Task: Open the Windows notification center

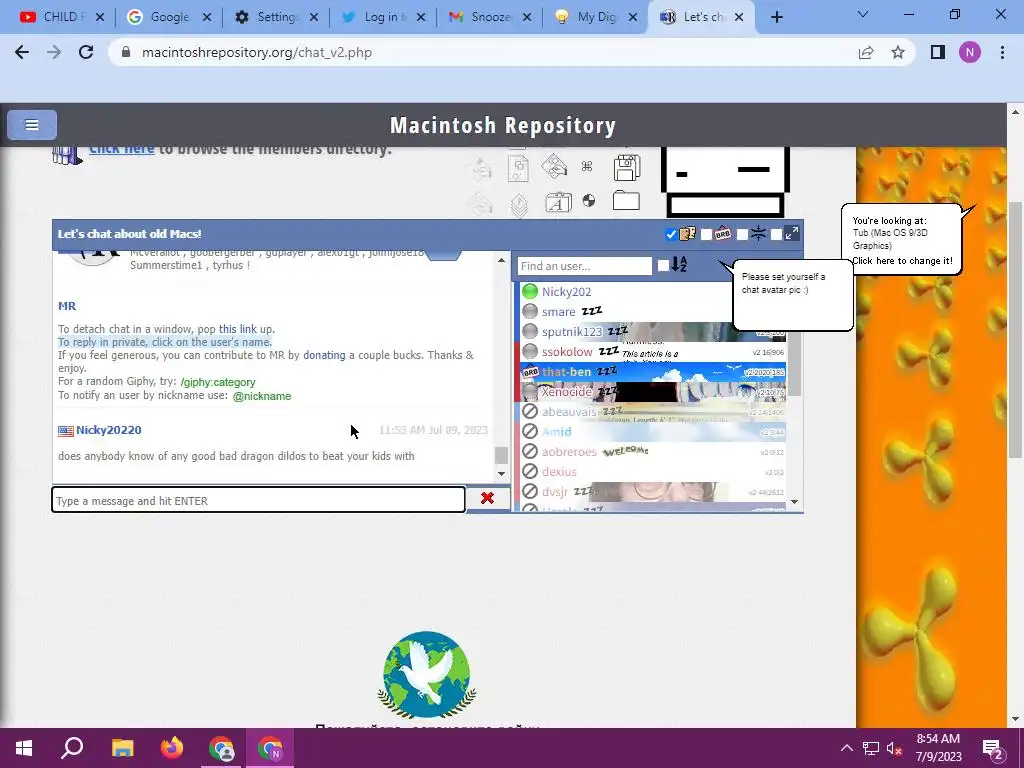Action: pyautogui.click(x=993, y=748)
